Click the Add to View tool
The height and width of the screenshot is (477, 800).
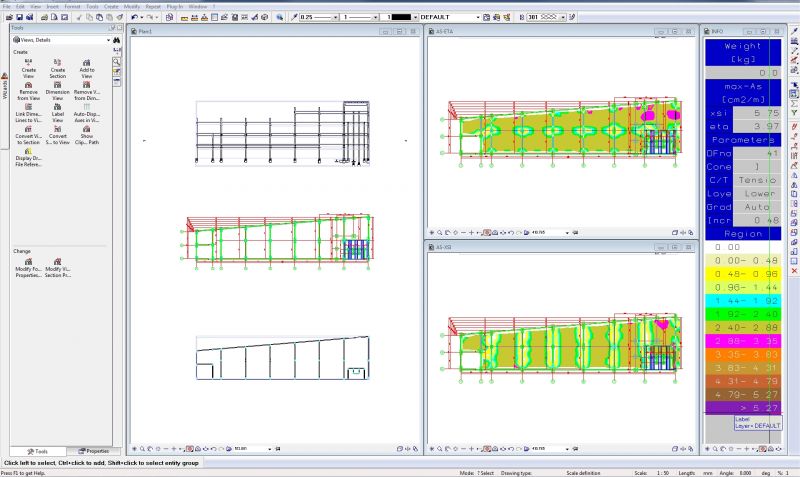tap(87, 67)
